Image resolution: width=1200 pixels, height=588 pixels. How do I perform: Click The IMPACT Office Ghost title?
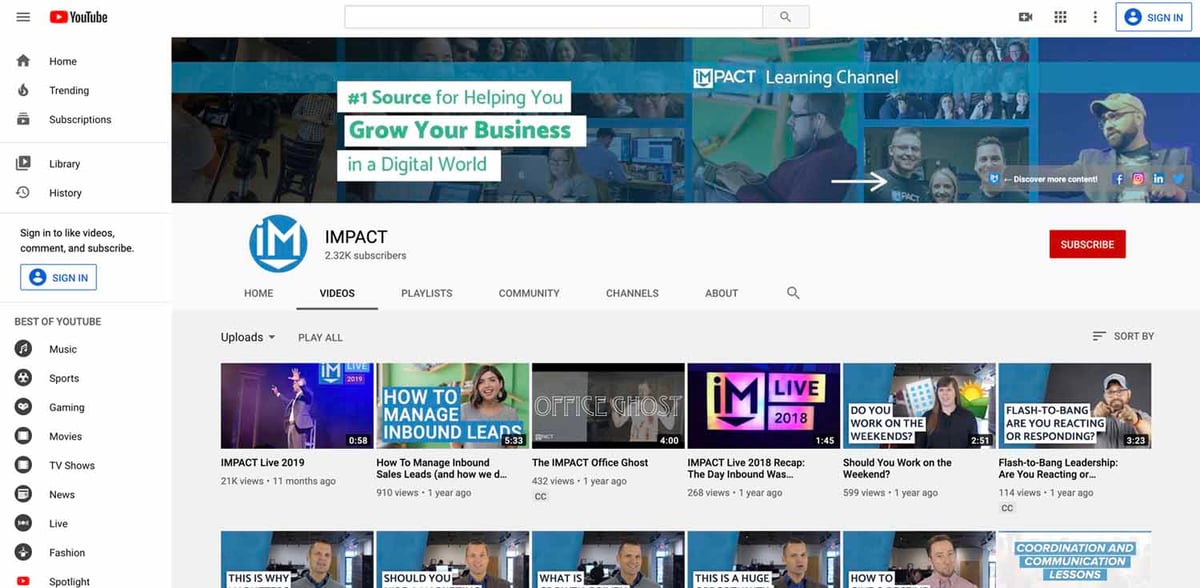(590, 462)
